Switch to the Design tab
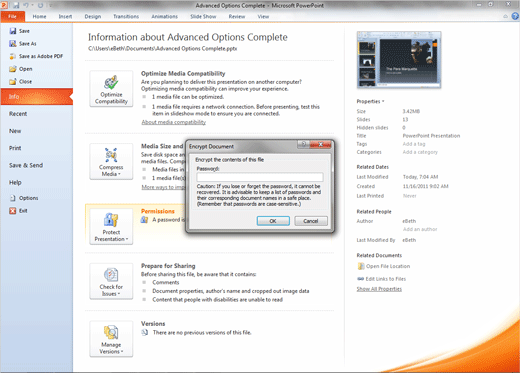This screenshot has height=373, width=520. pyautogui.click(x=93, y=16)
